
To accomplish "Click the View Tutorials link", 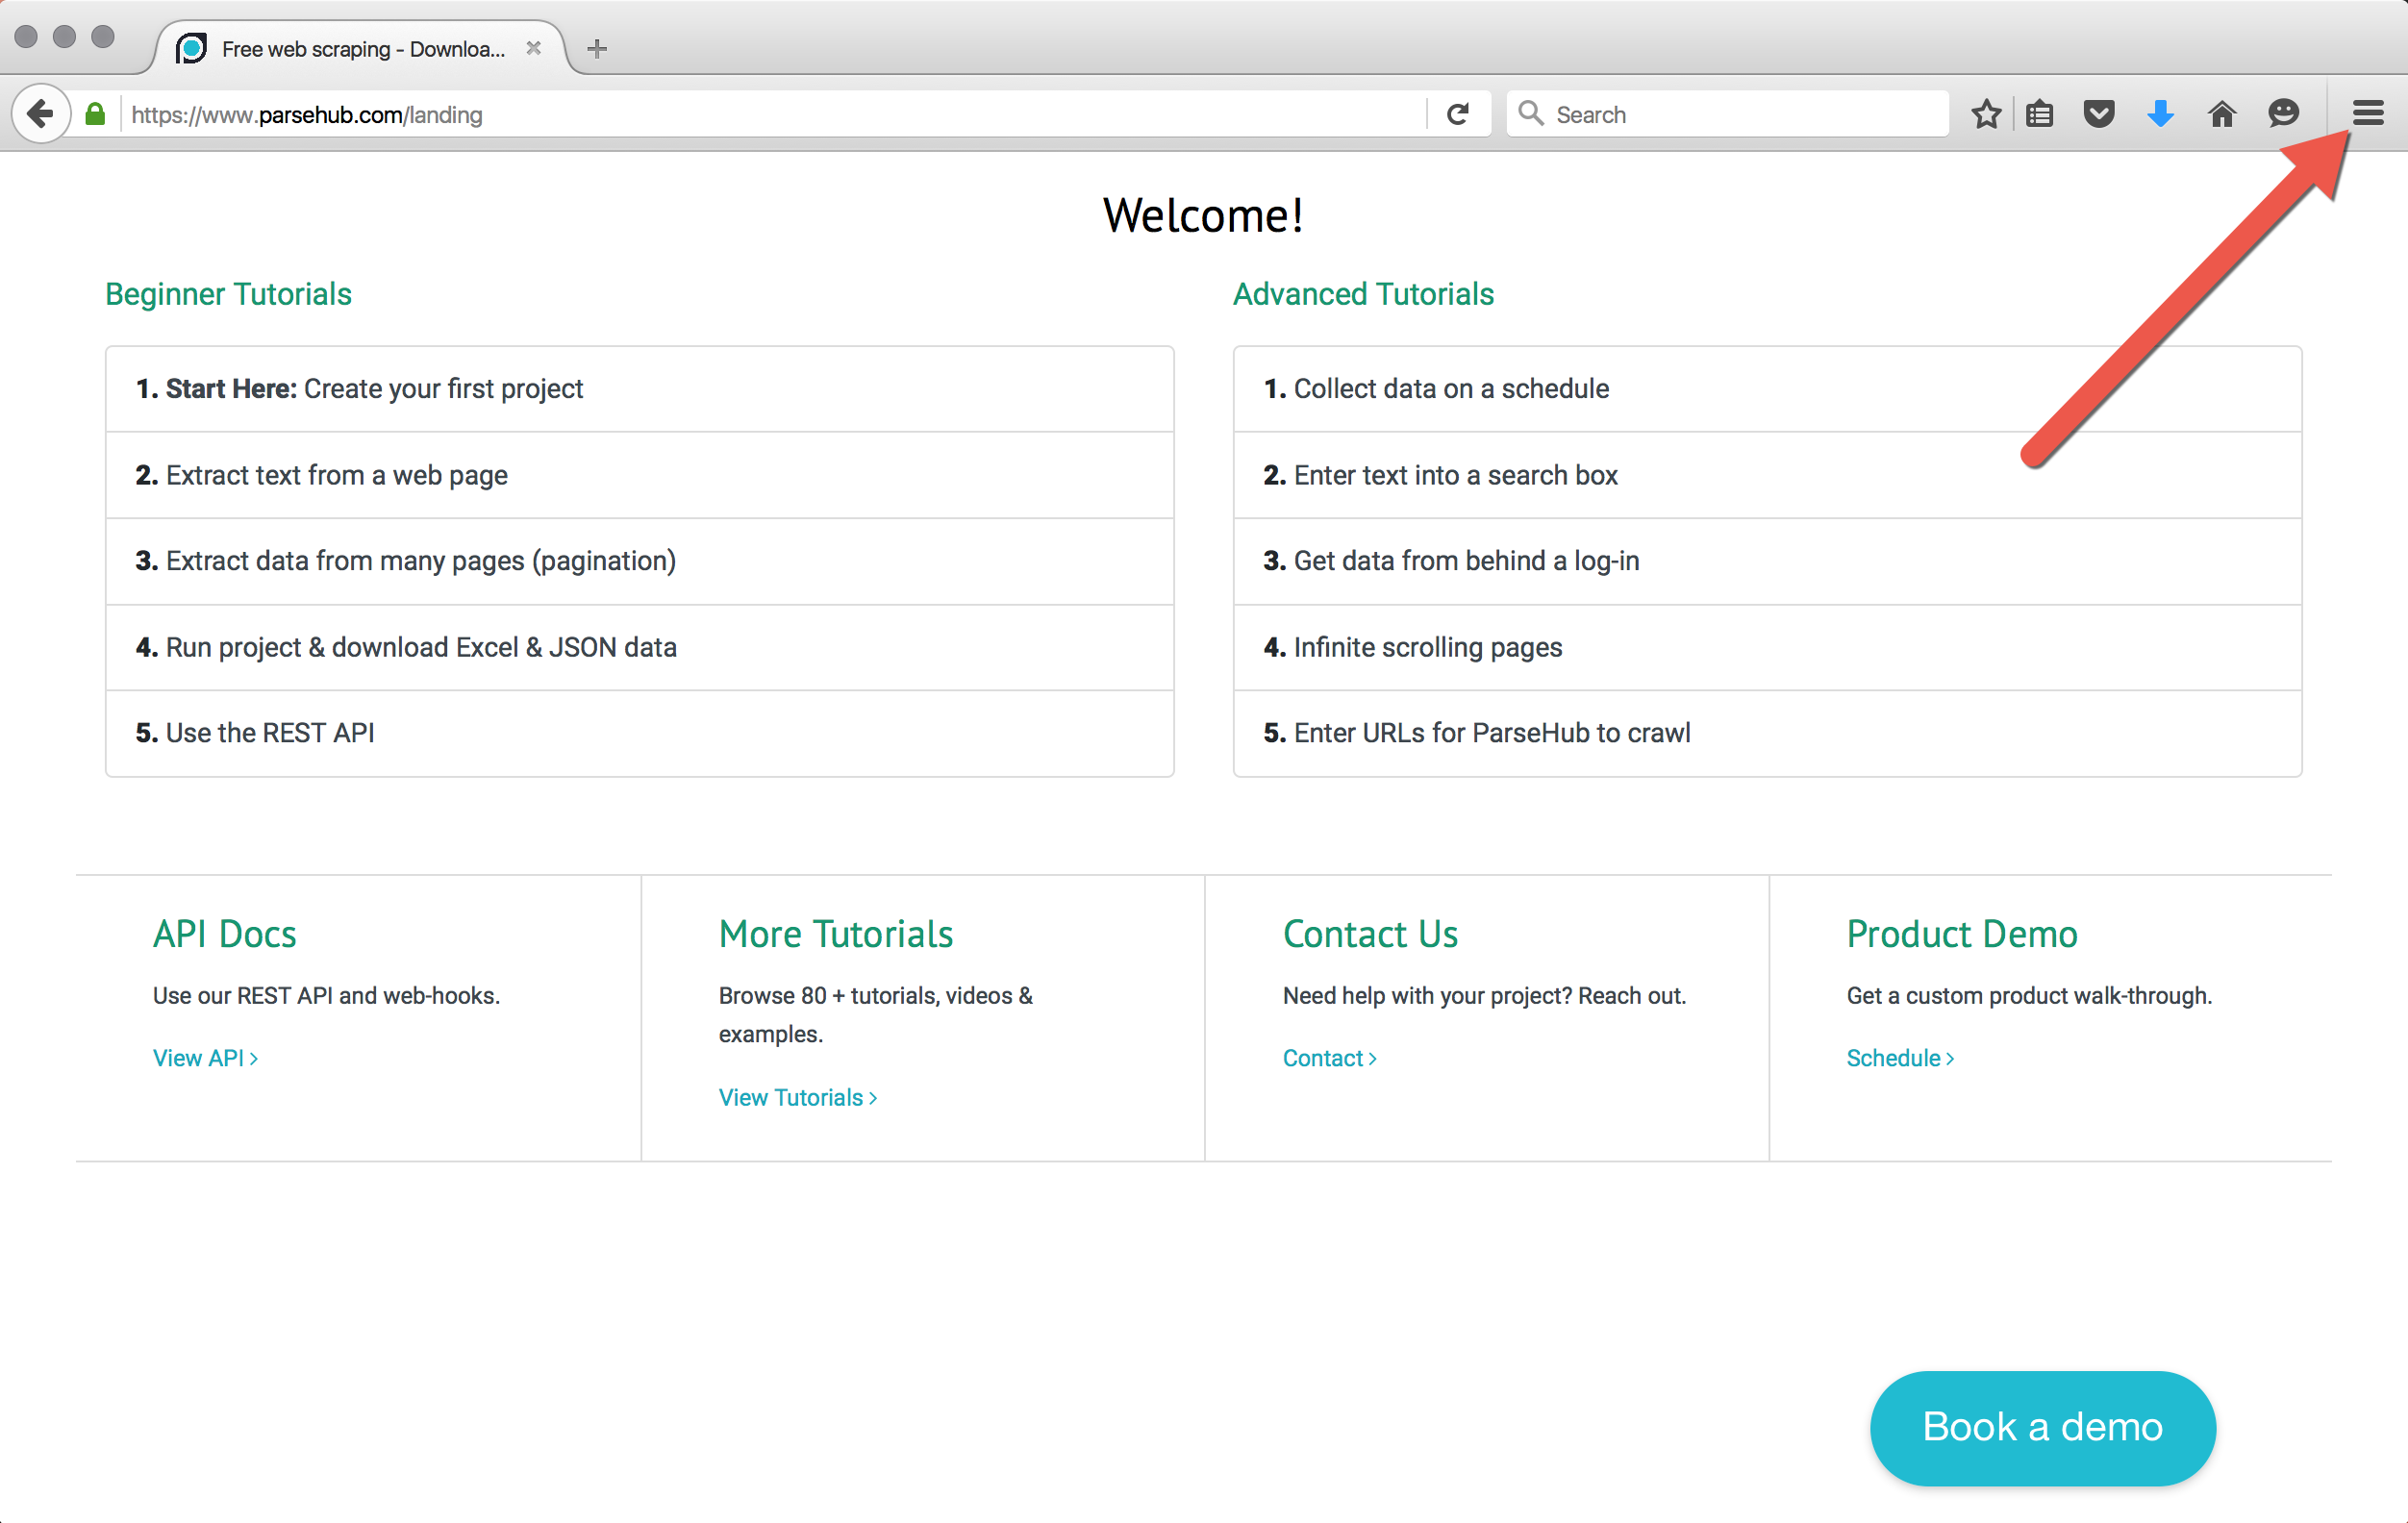I will (798, 1098).
